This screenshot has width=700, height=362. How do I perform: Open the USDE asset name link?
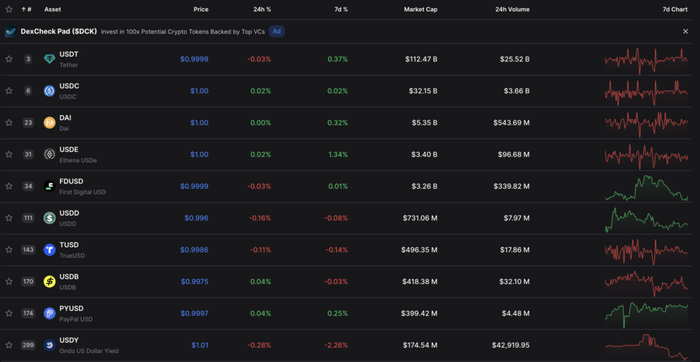coord(69,149)
